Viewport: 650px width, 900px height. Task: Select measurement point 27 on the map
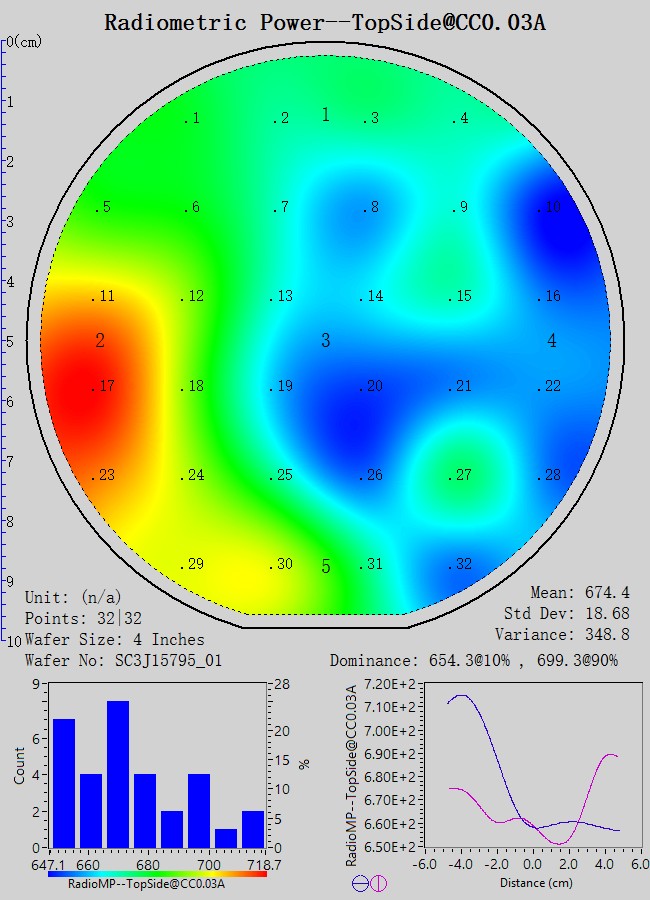click(x=460, y=475)
